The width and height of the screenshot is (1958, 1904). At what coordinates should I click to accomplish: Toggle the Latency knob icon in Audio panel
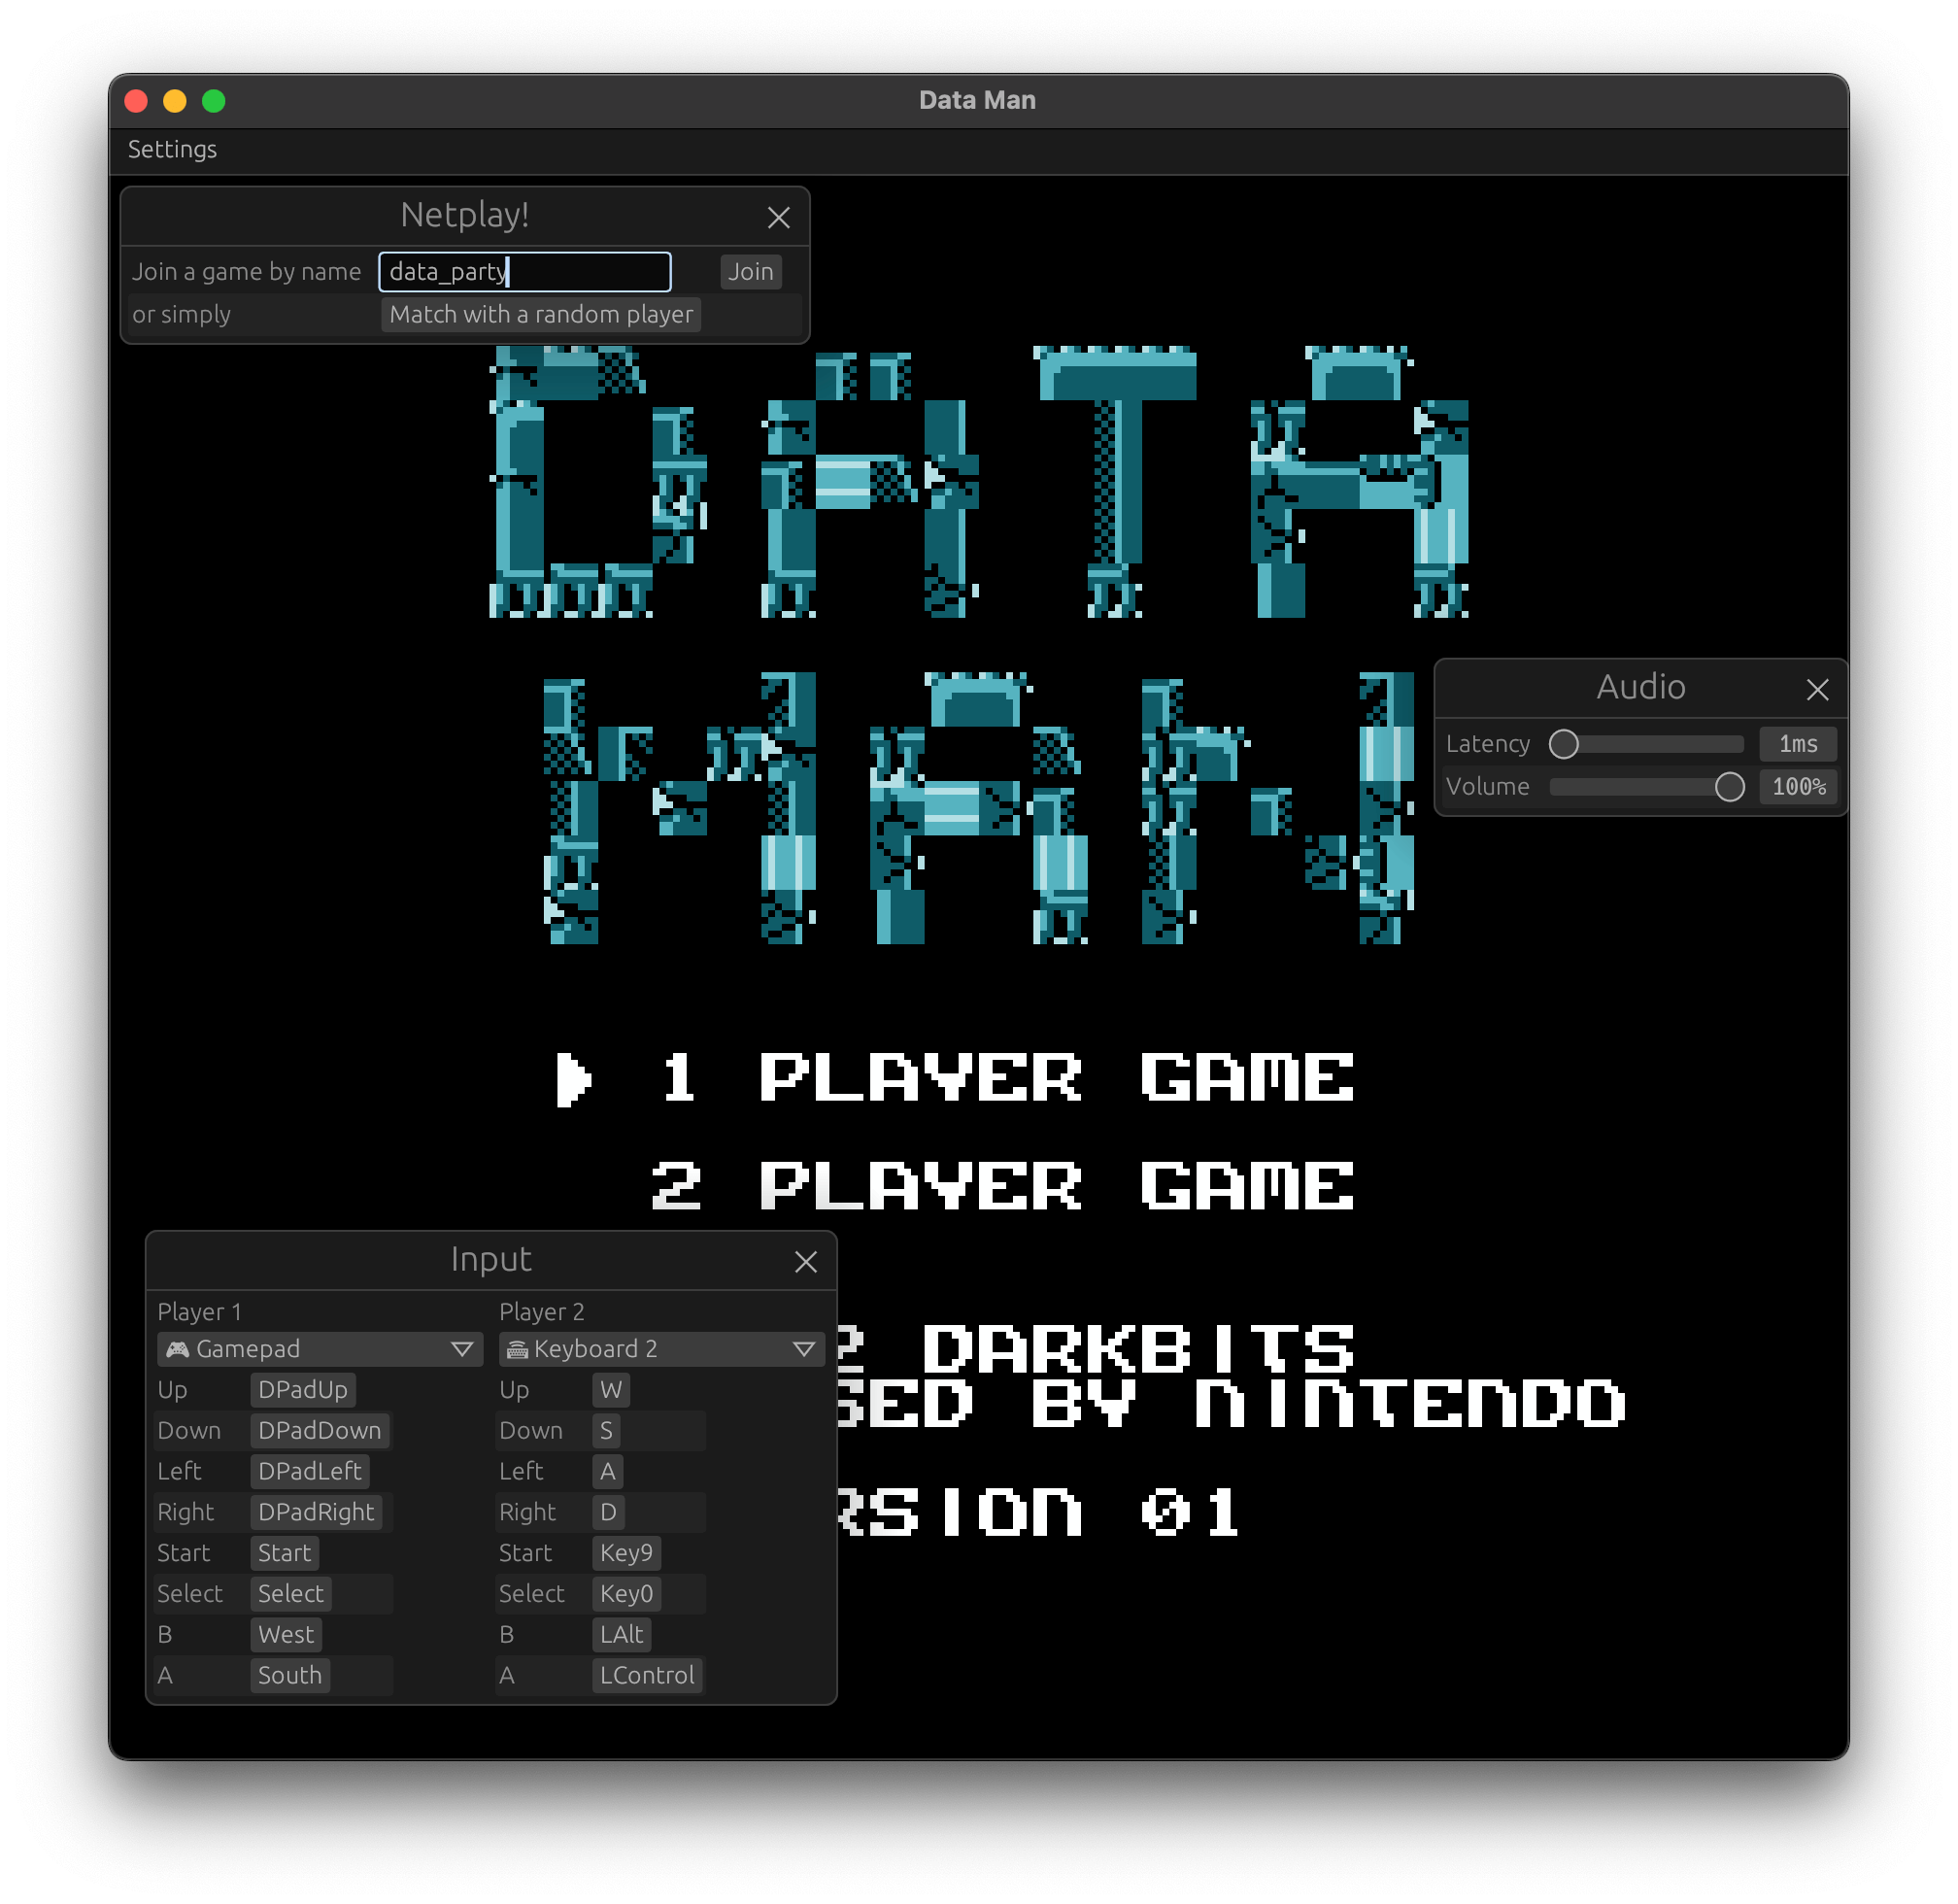click(x=1561, y=743)
